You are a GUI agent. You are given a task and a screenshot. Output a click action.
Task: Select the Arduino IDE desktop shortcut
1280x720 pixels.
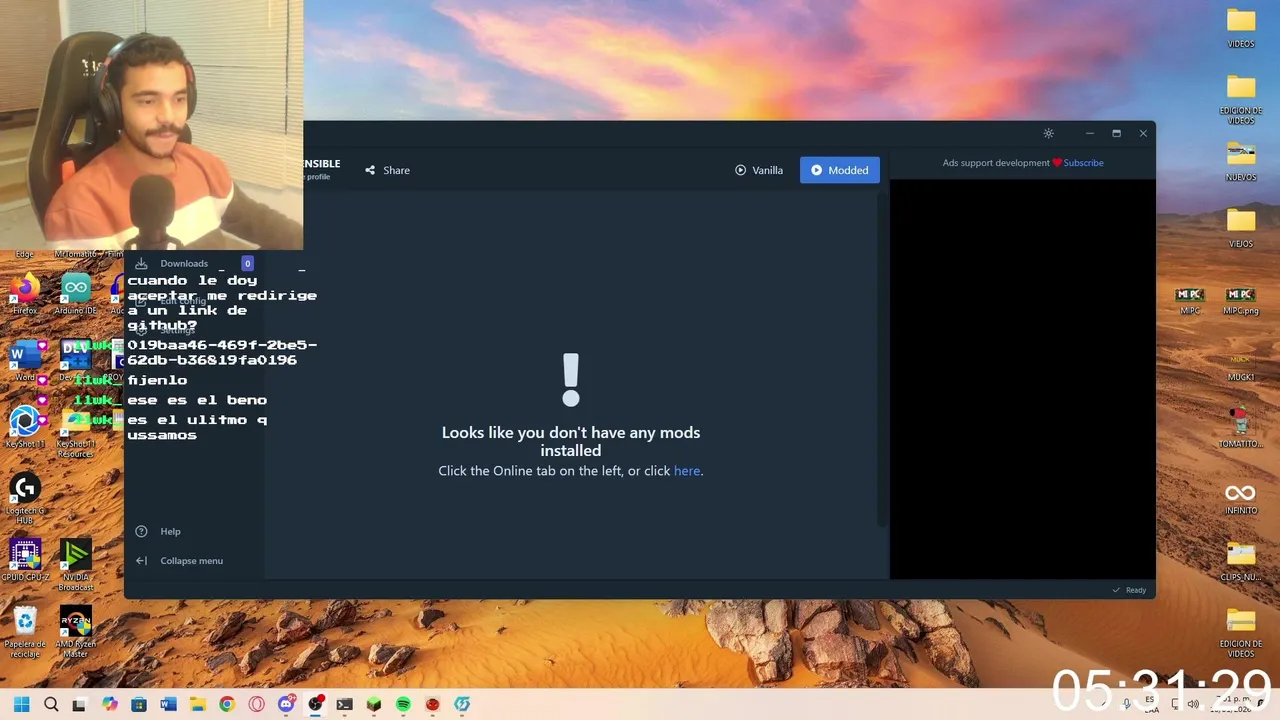(x=76, y=294)
